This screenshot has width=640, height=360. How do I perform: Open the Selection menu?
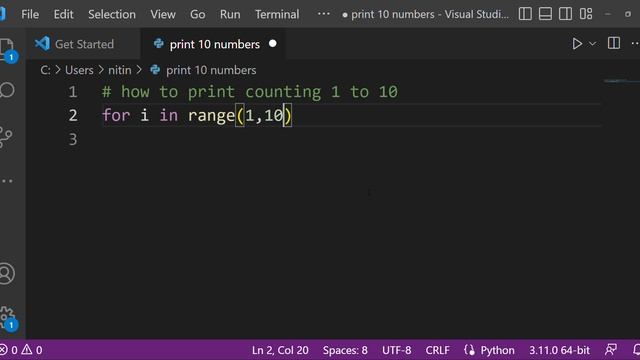point(112,14)
